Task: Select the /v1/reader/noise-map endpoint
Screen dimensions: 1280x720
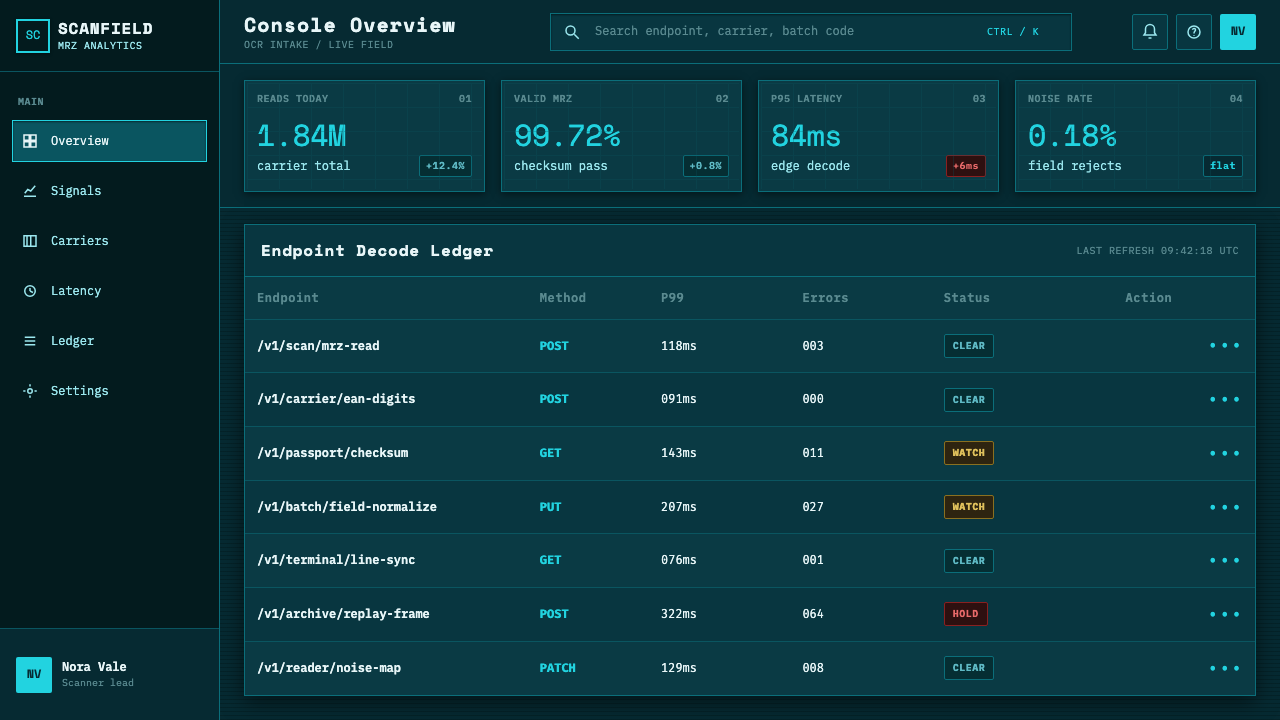Action: 329,668
